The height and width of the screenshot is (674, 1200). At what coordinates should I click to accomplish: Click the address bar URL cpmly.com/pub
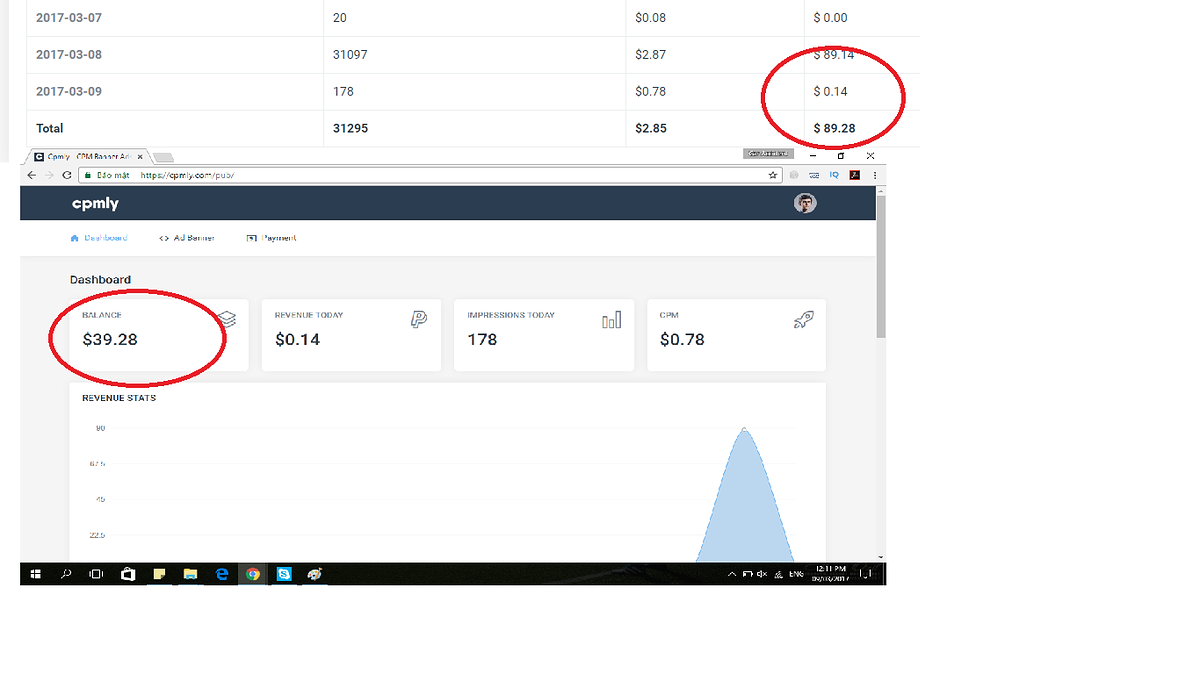[188, 175]
